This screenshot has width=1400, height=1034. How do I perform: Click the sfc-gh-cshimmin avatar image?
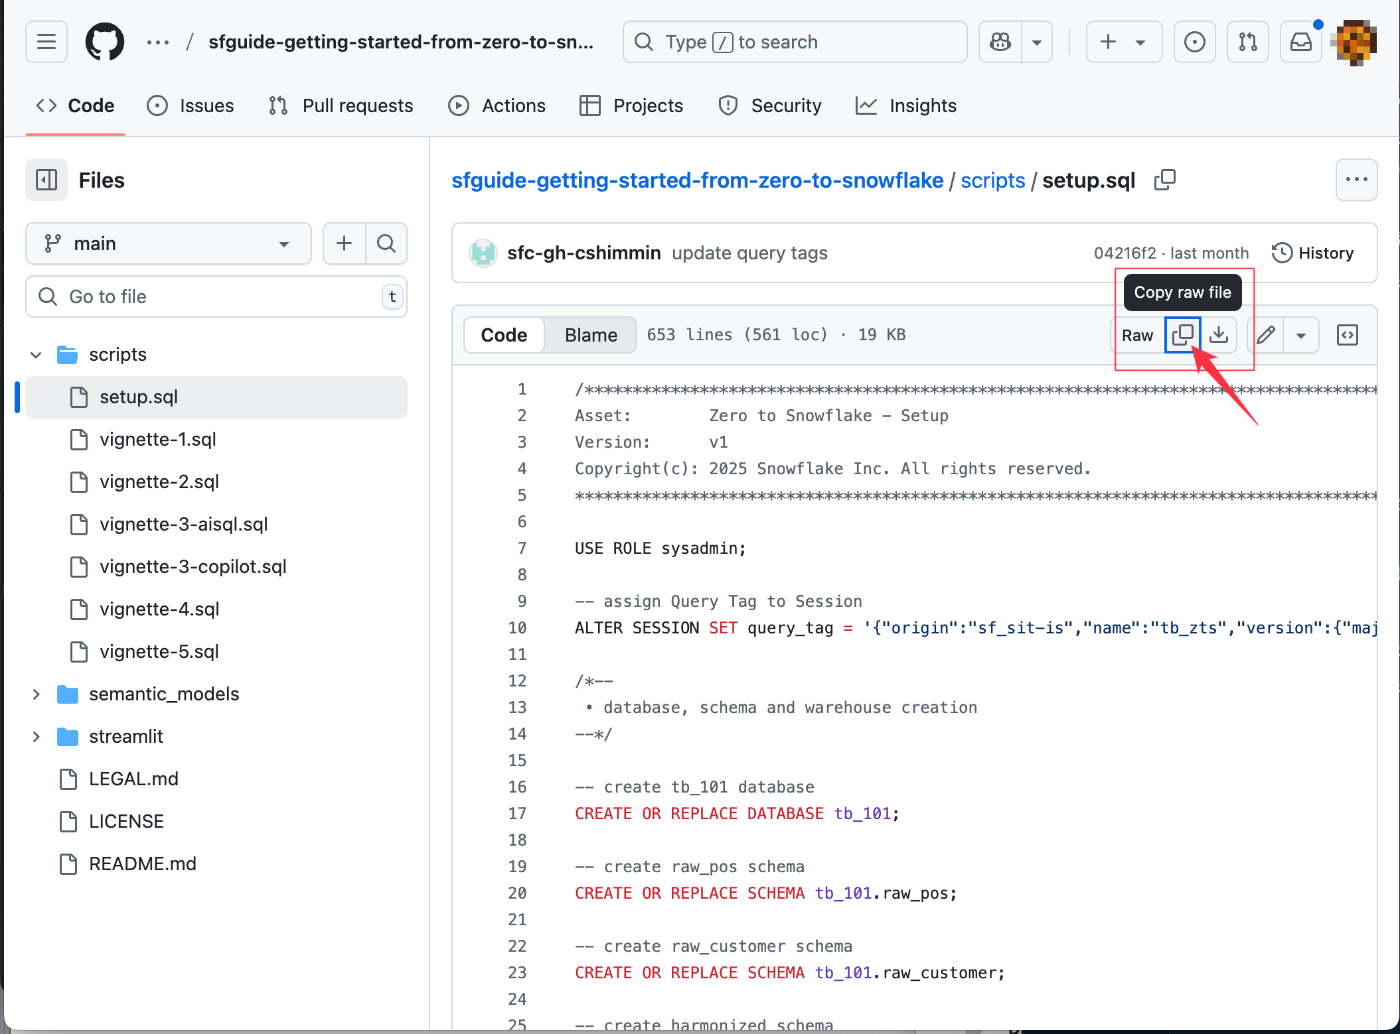point(483,253)
